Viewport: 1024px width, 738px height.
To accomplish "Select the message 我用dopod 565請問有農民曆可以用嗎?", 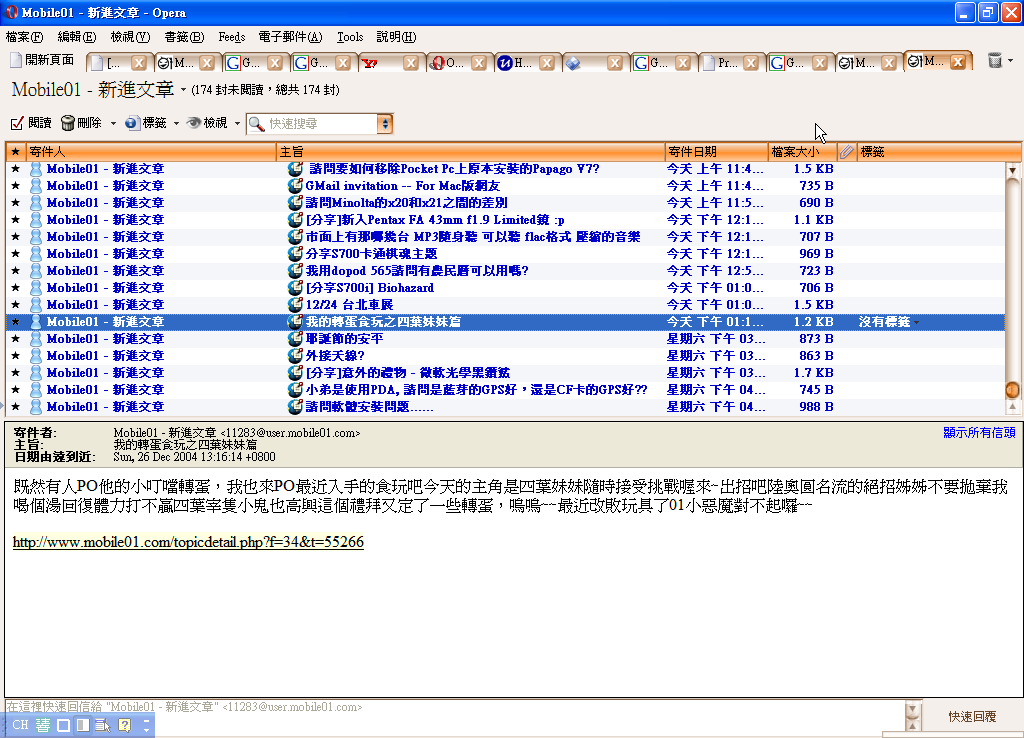I will tap(505, 270).
